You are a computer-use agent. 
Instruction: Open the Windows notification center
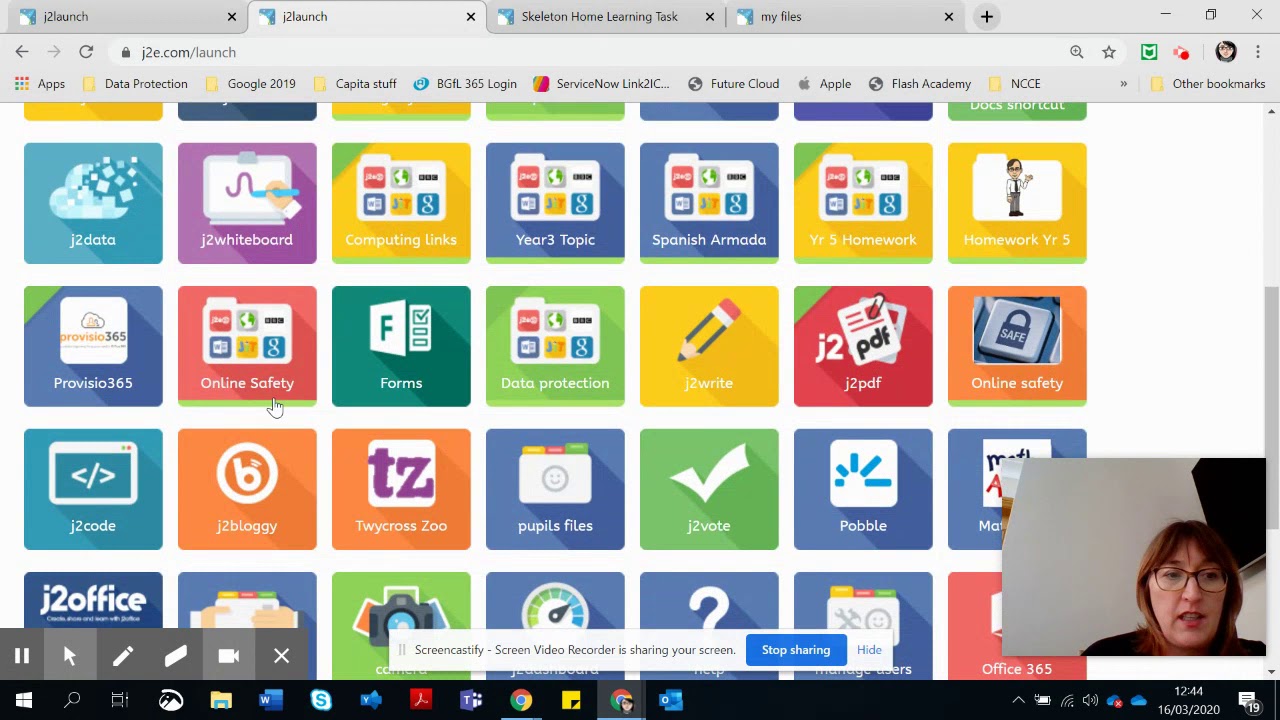1249,700
